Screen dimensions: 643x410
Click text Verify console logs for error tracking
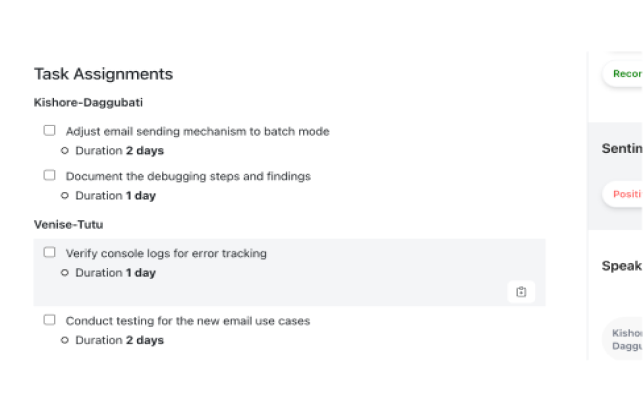click(x=166, y=254)
